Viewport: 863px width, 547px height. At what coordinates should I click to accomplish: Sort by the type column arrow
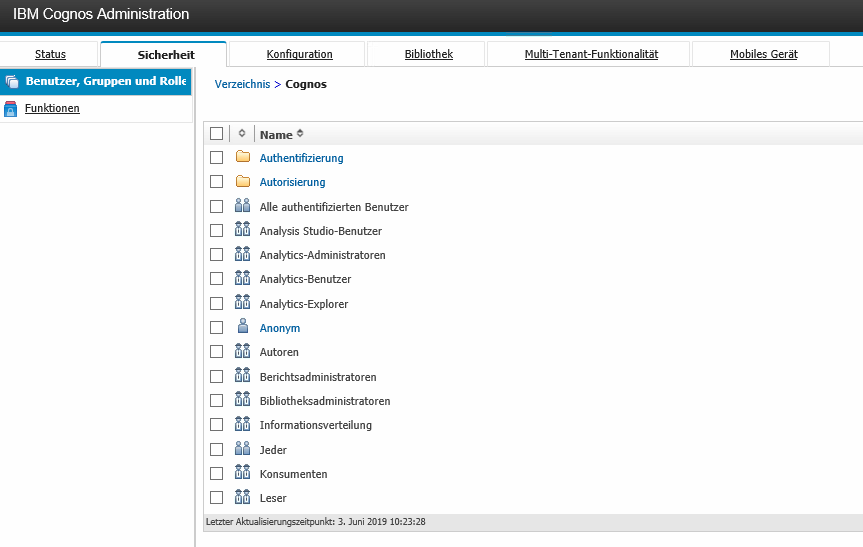click(242, 134)
